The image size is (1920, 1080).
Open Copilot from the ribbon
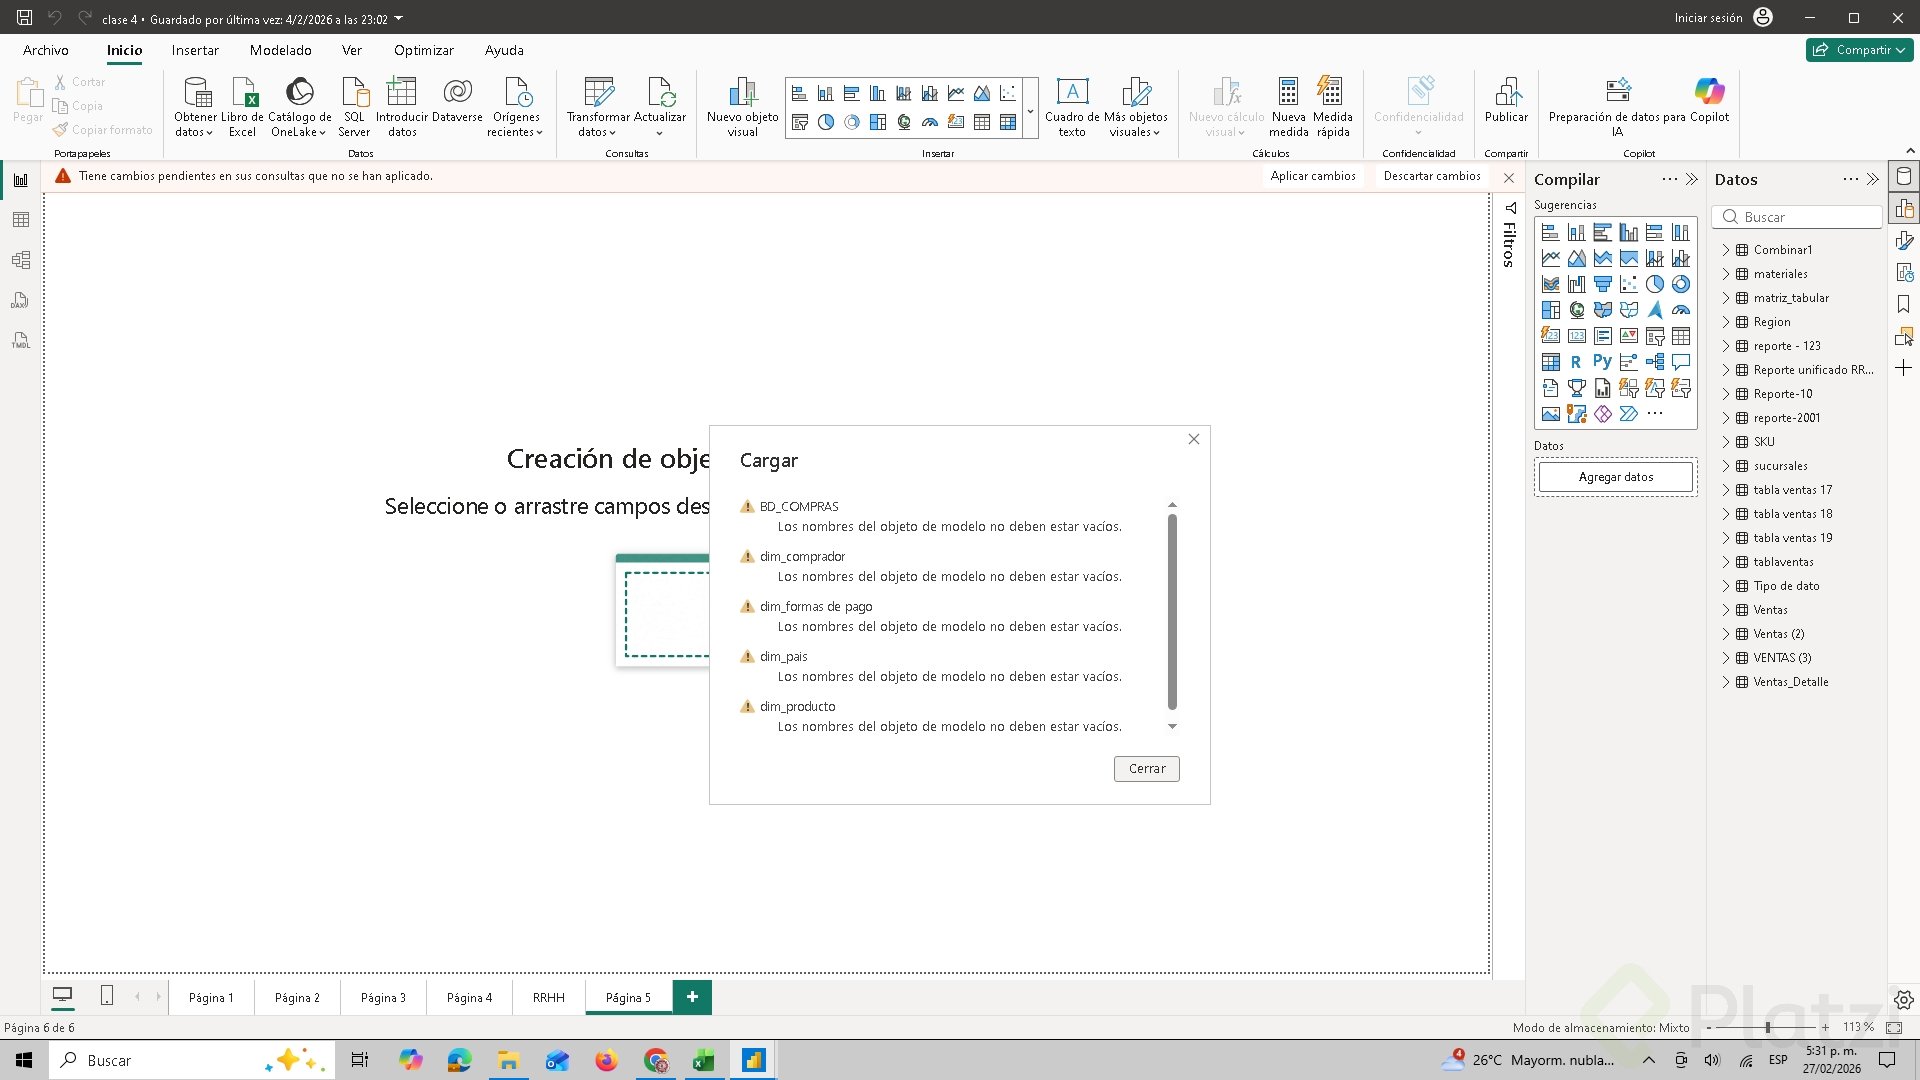point(1709,93)
